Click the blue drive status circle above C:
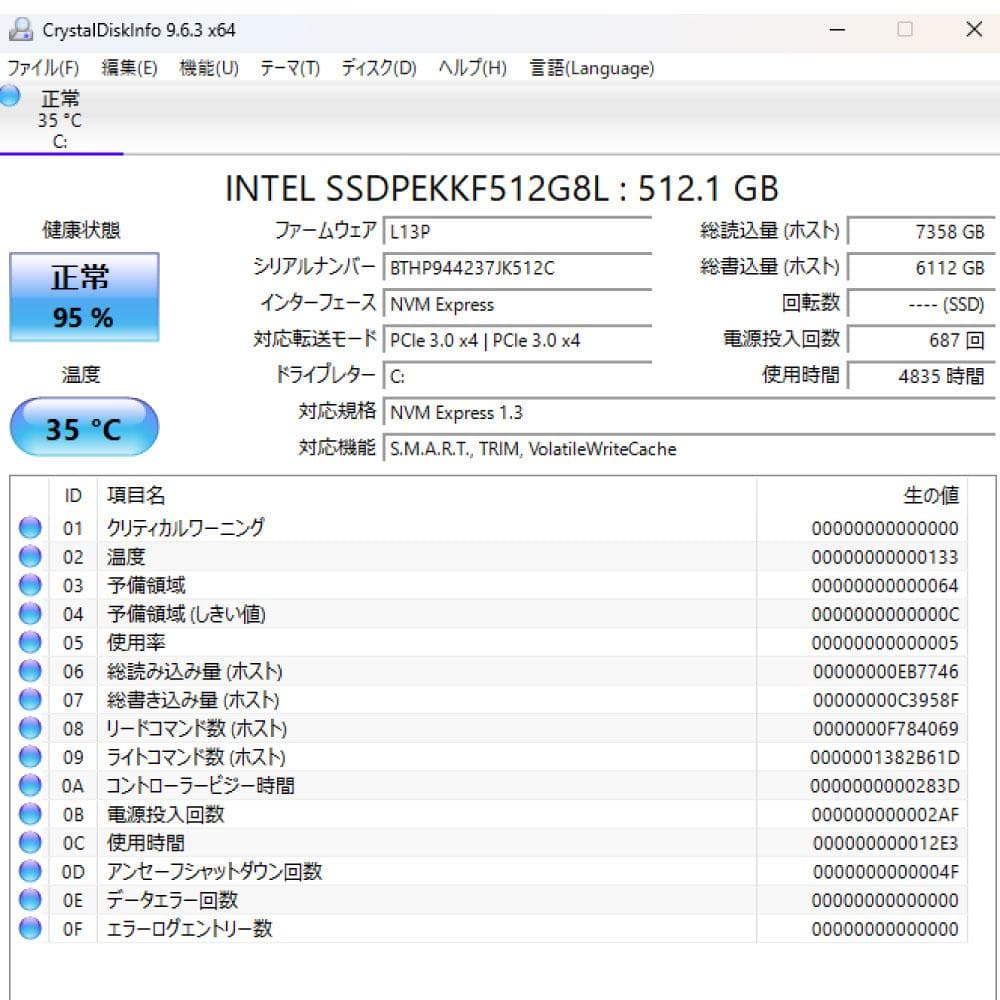This screenshot has width=1000, height=1000. [x=9, y=97]
